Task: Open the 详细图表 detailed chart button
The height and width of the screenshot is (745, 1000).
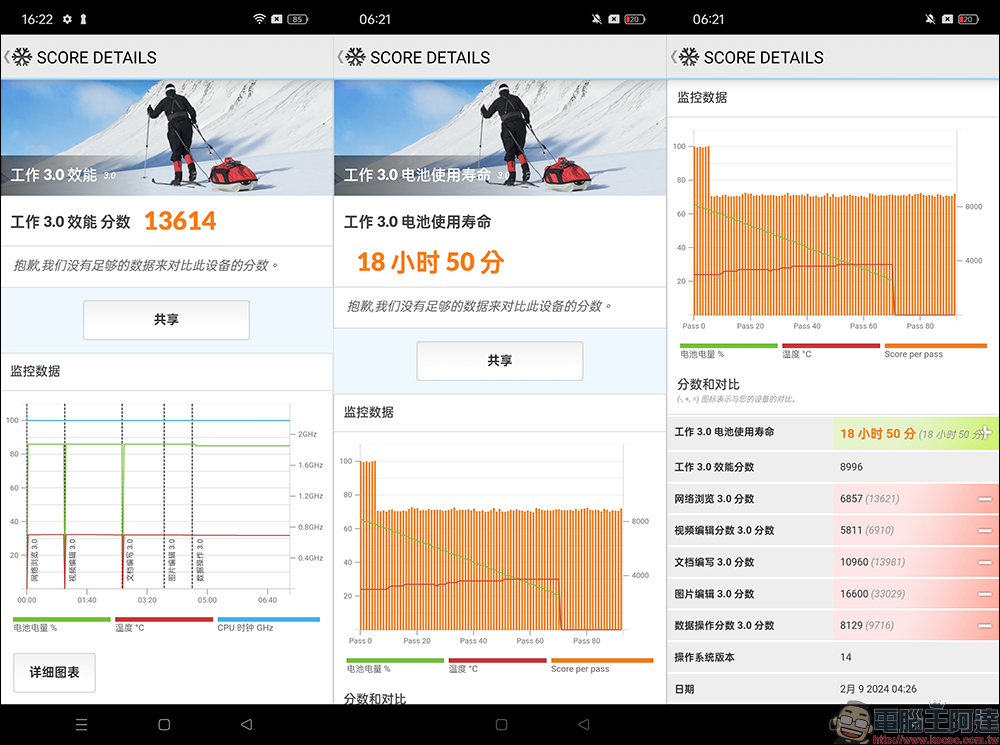Action: click(54, 672)
